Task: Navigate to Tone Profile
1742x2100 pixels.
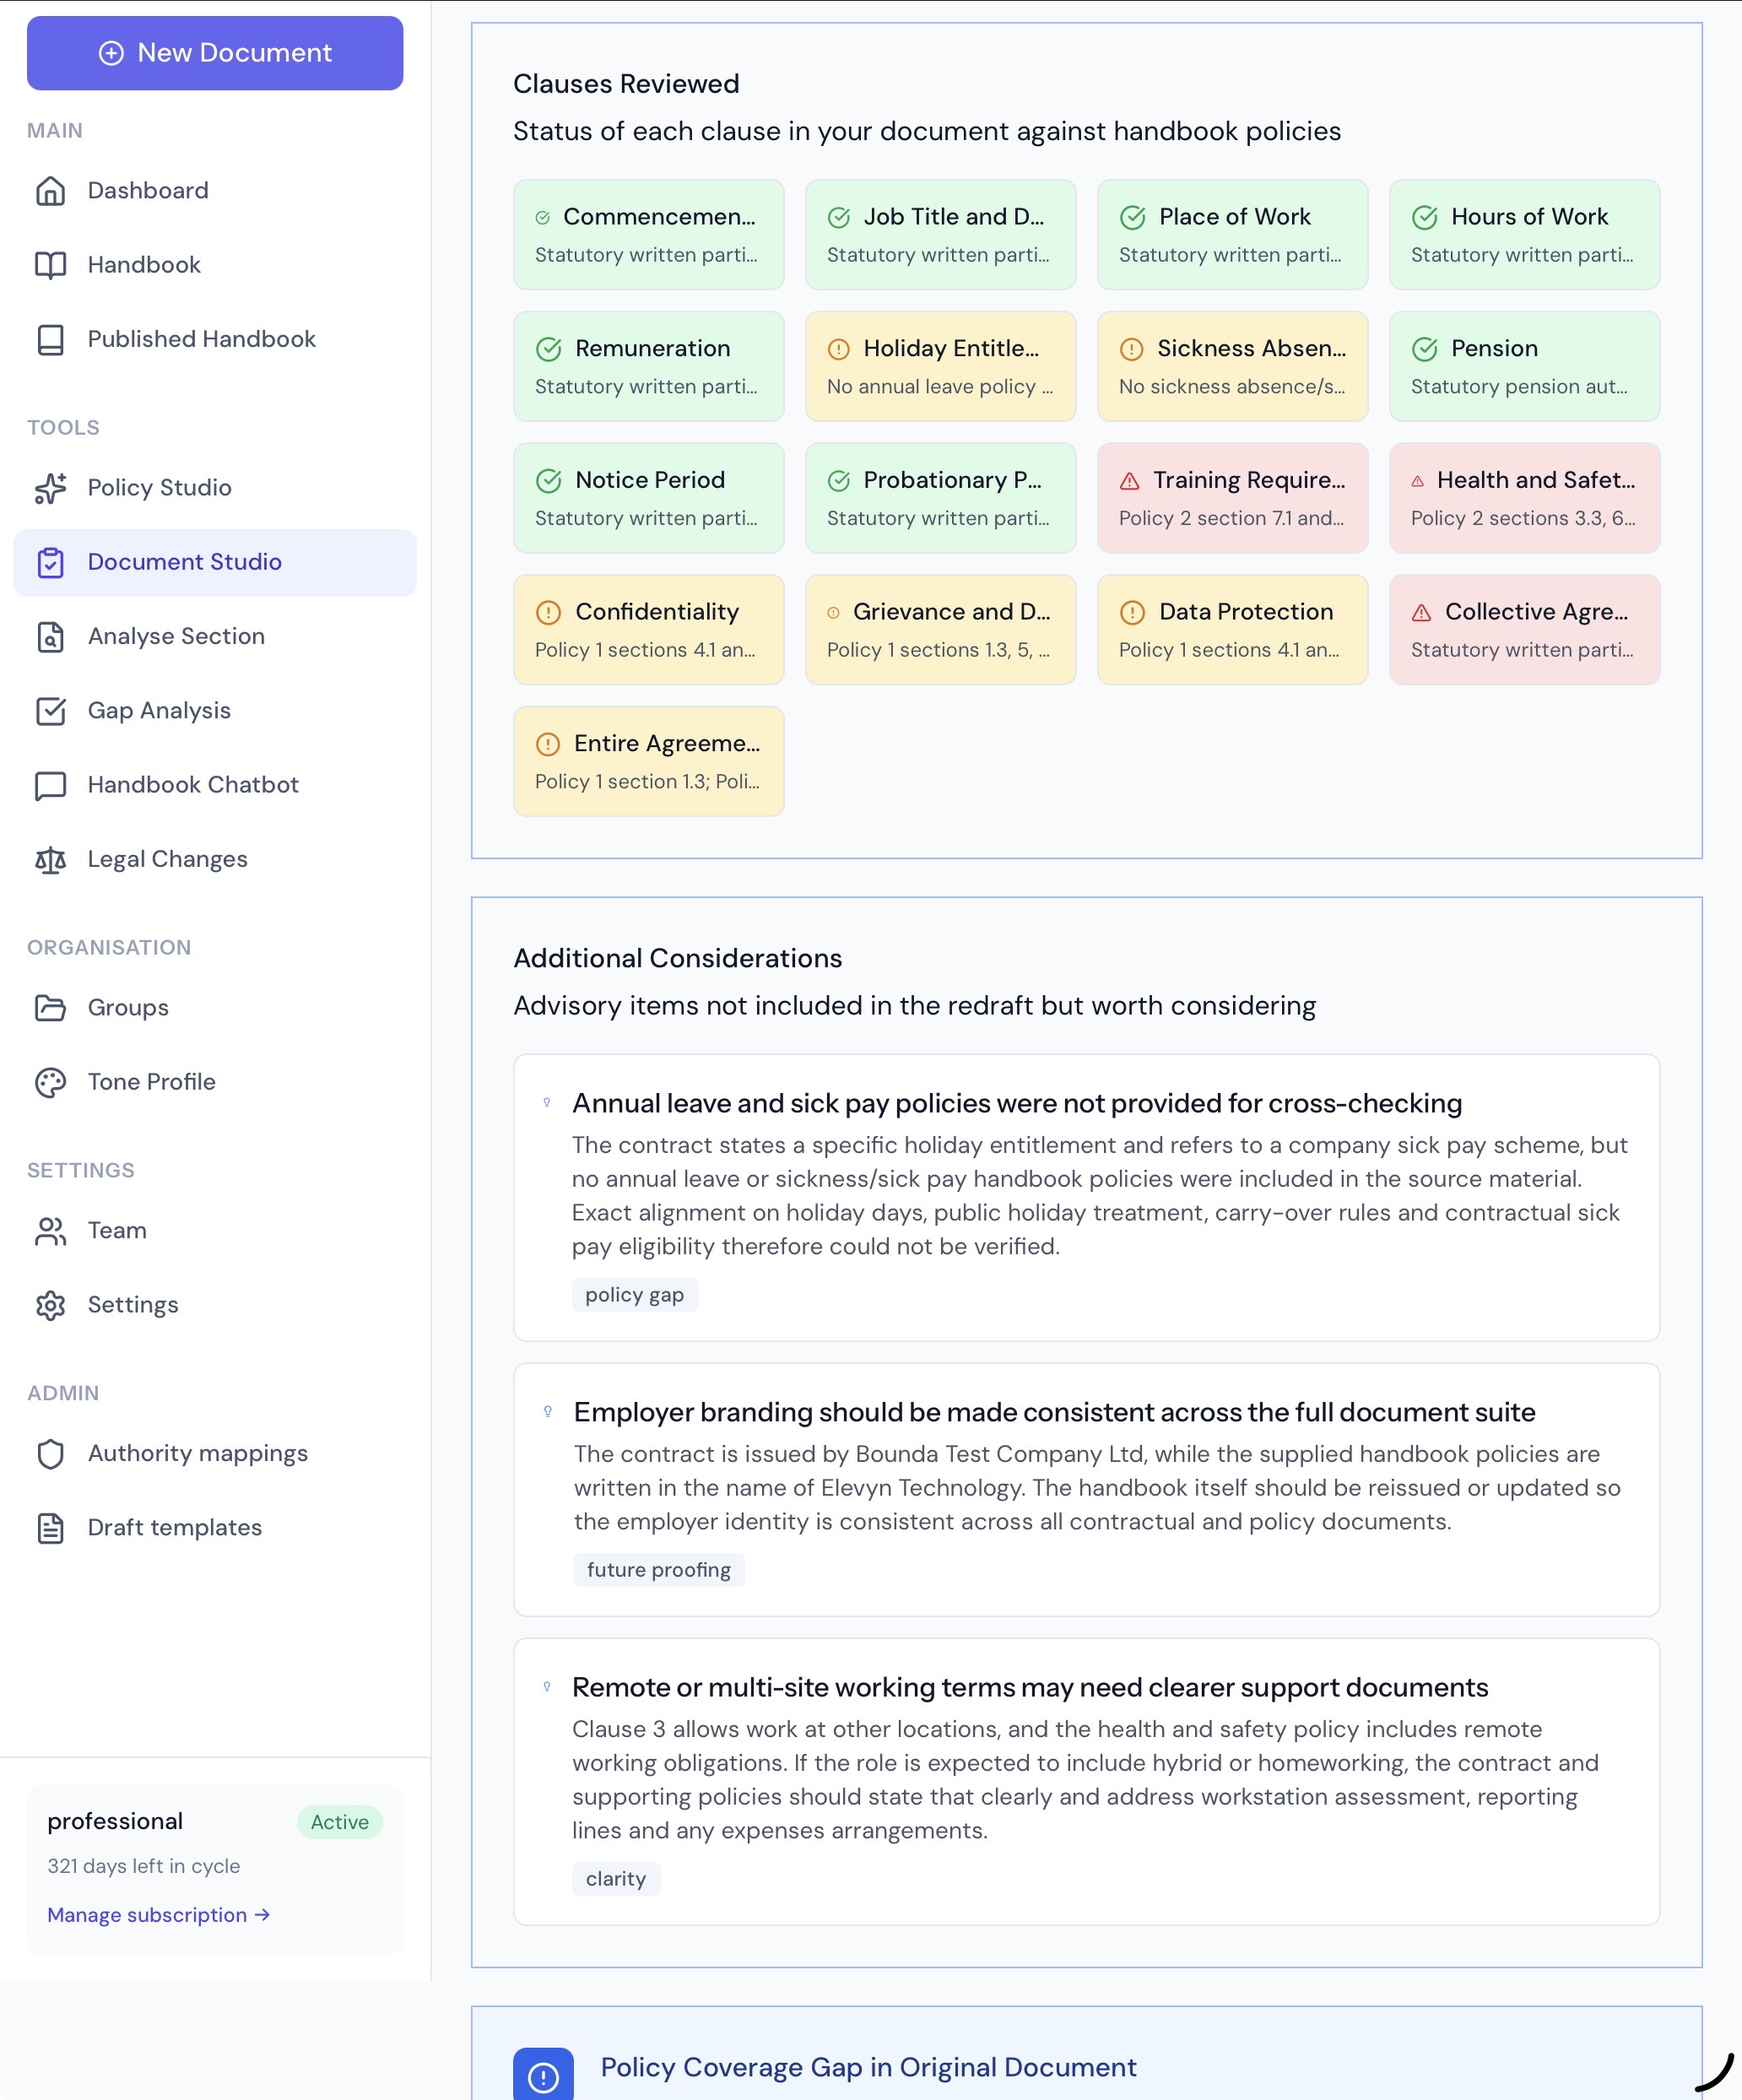Action: pyautogui.click(x=215, y=1082)
